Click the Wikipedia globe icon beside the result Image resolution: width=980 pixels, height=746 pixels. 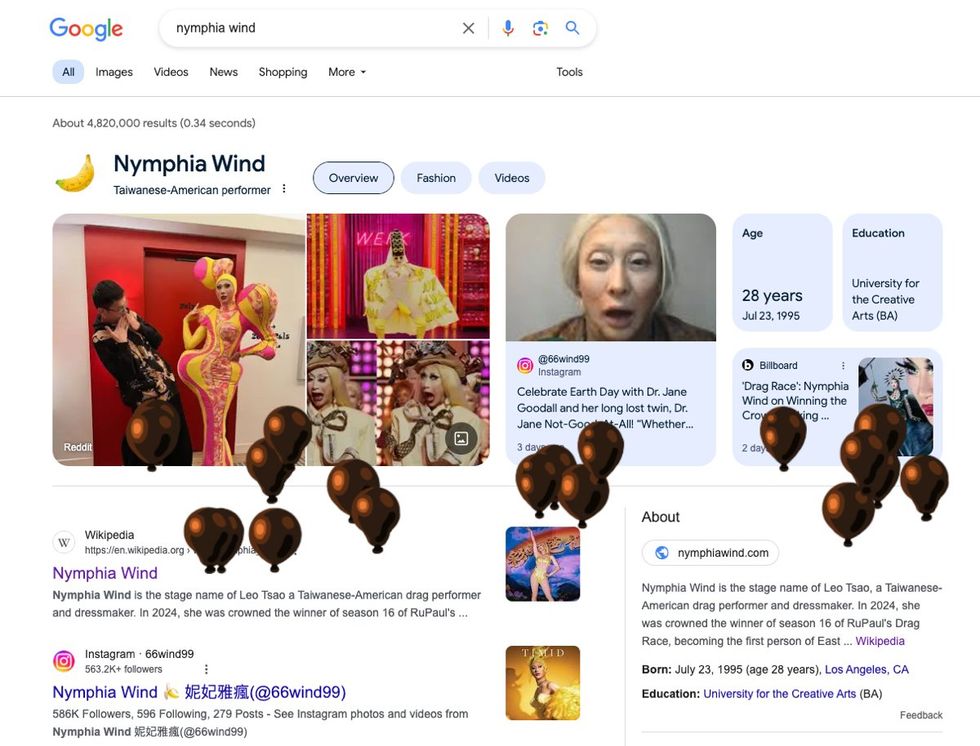click(x=63, y=542)
